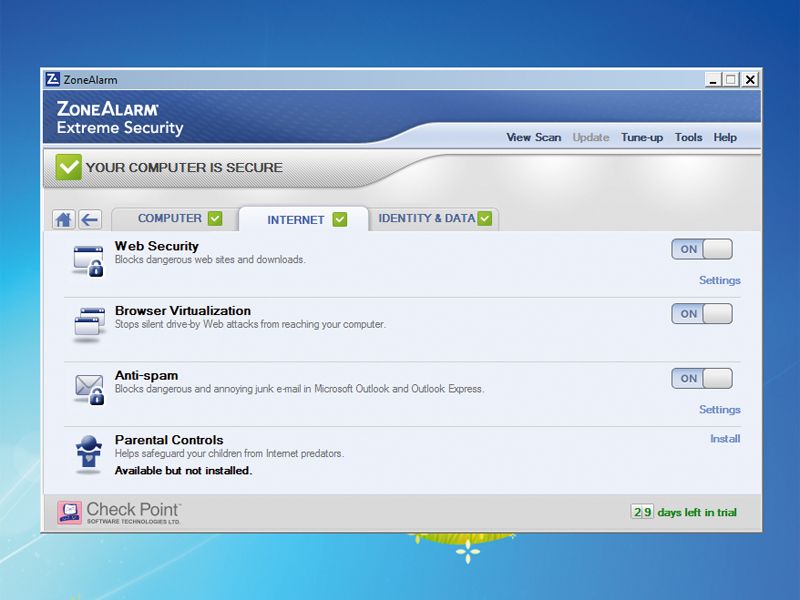Open Web Security Settings link
The width and height of the screenshot is (800, 600).
tap(719, 280)
